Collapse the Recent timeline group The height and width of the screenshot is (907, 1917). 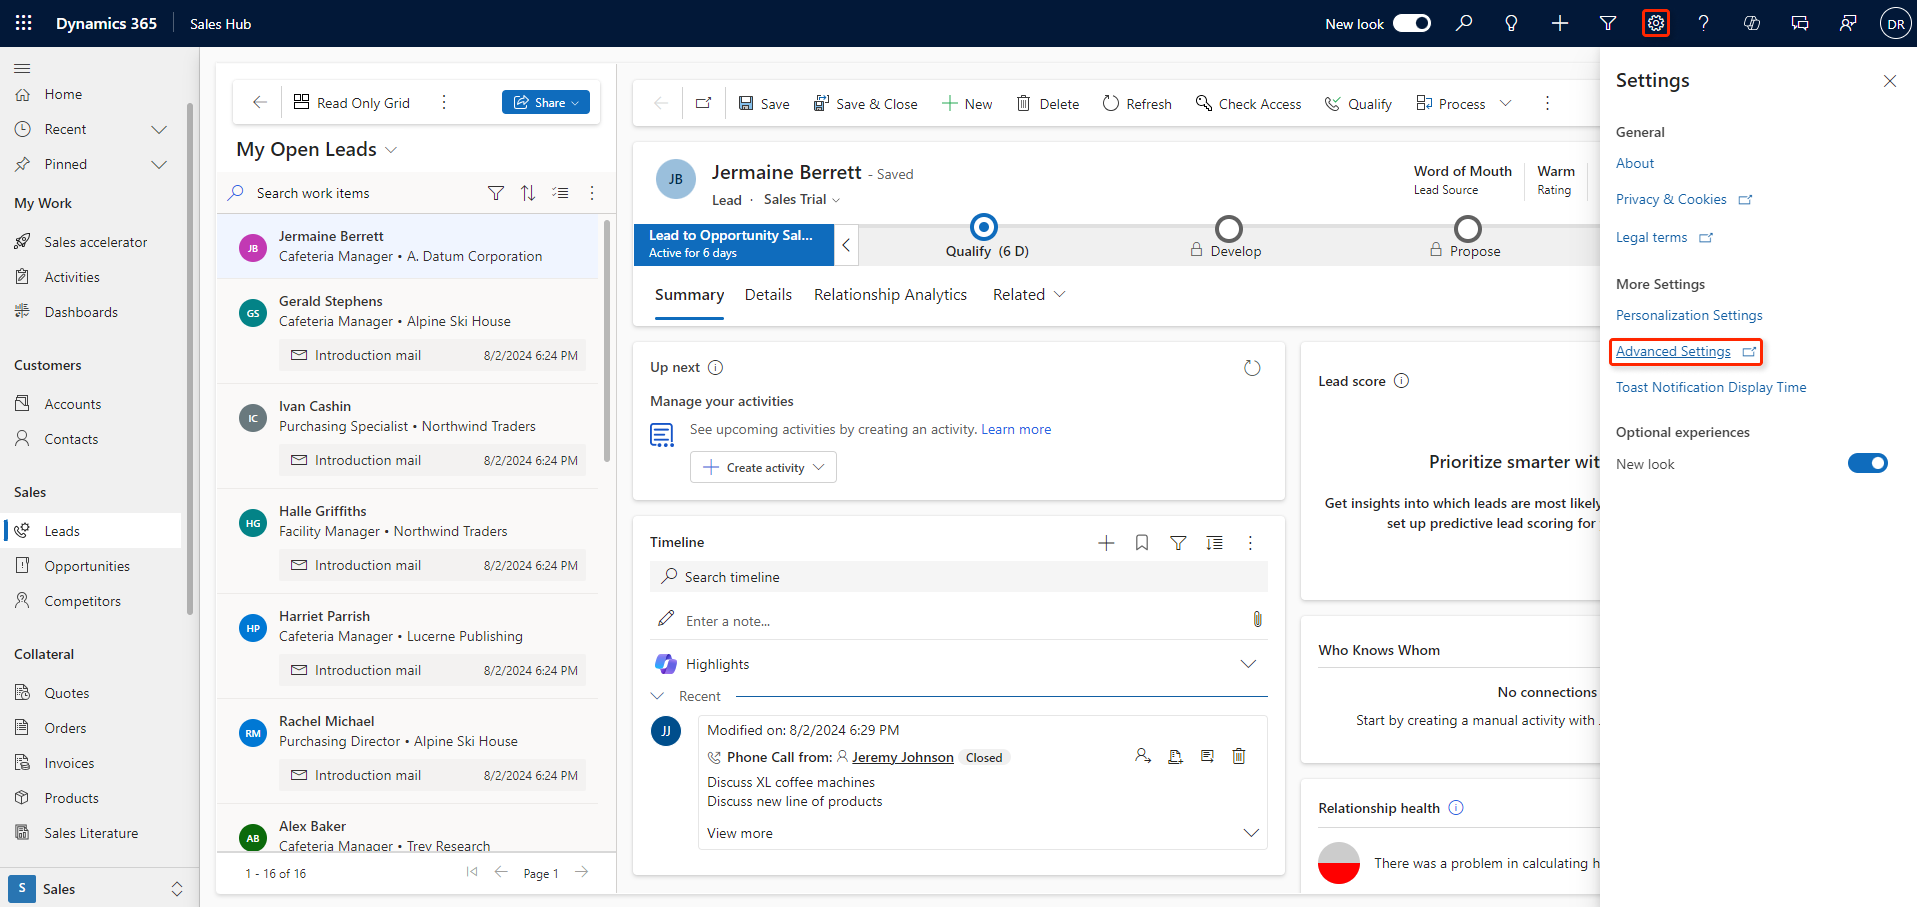click(657, 696)
